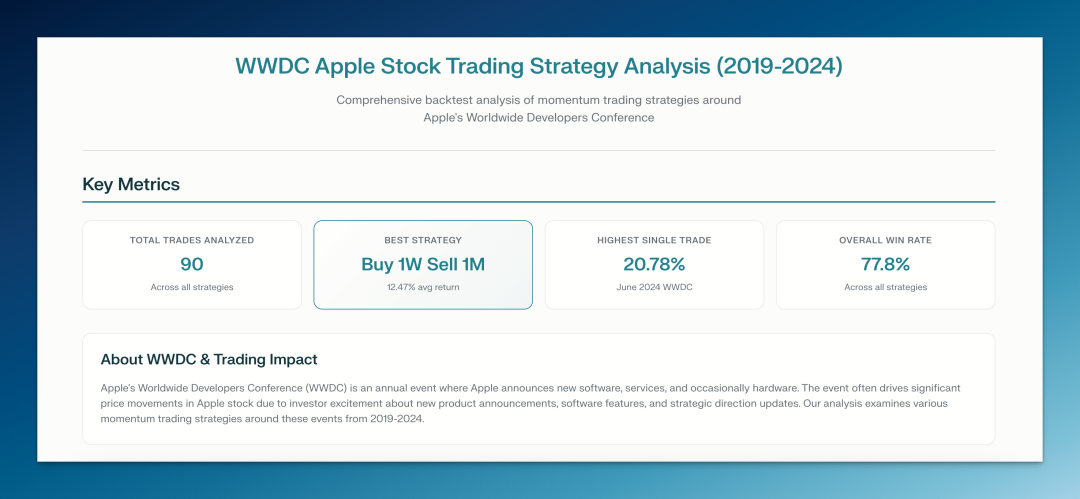
Task: Click the dark blue background outside the report
Action: [x=18, y=250]
